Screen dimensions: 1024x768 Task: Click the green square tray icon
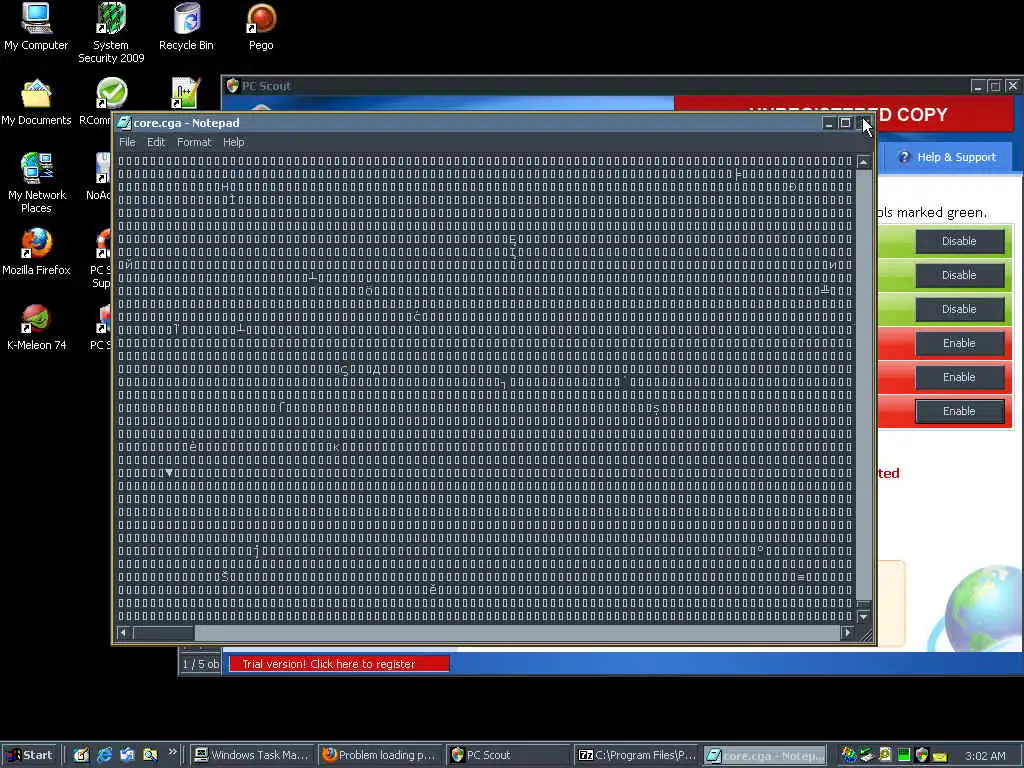point(904,755)
